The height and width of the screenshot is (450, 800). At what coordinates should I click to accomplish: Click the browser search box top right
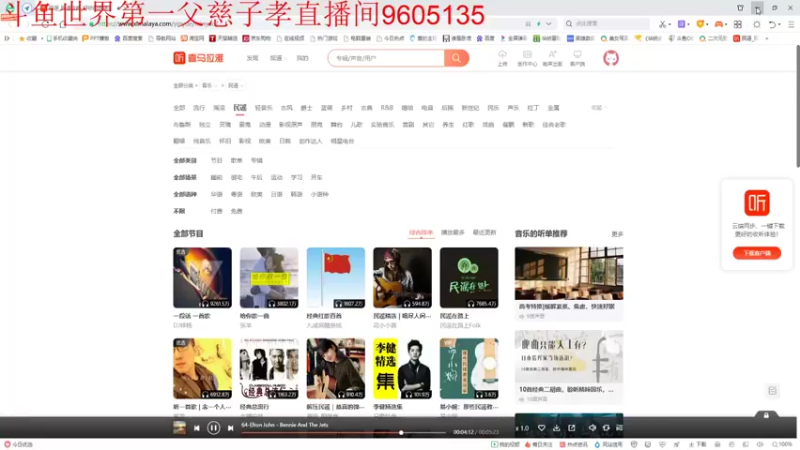(607, 23)
